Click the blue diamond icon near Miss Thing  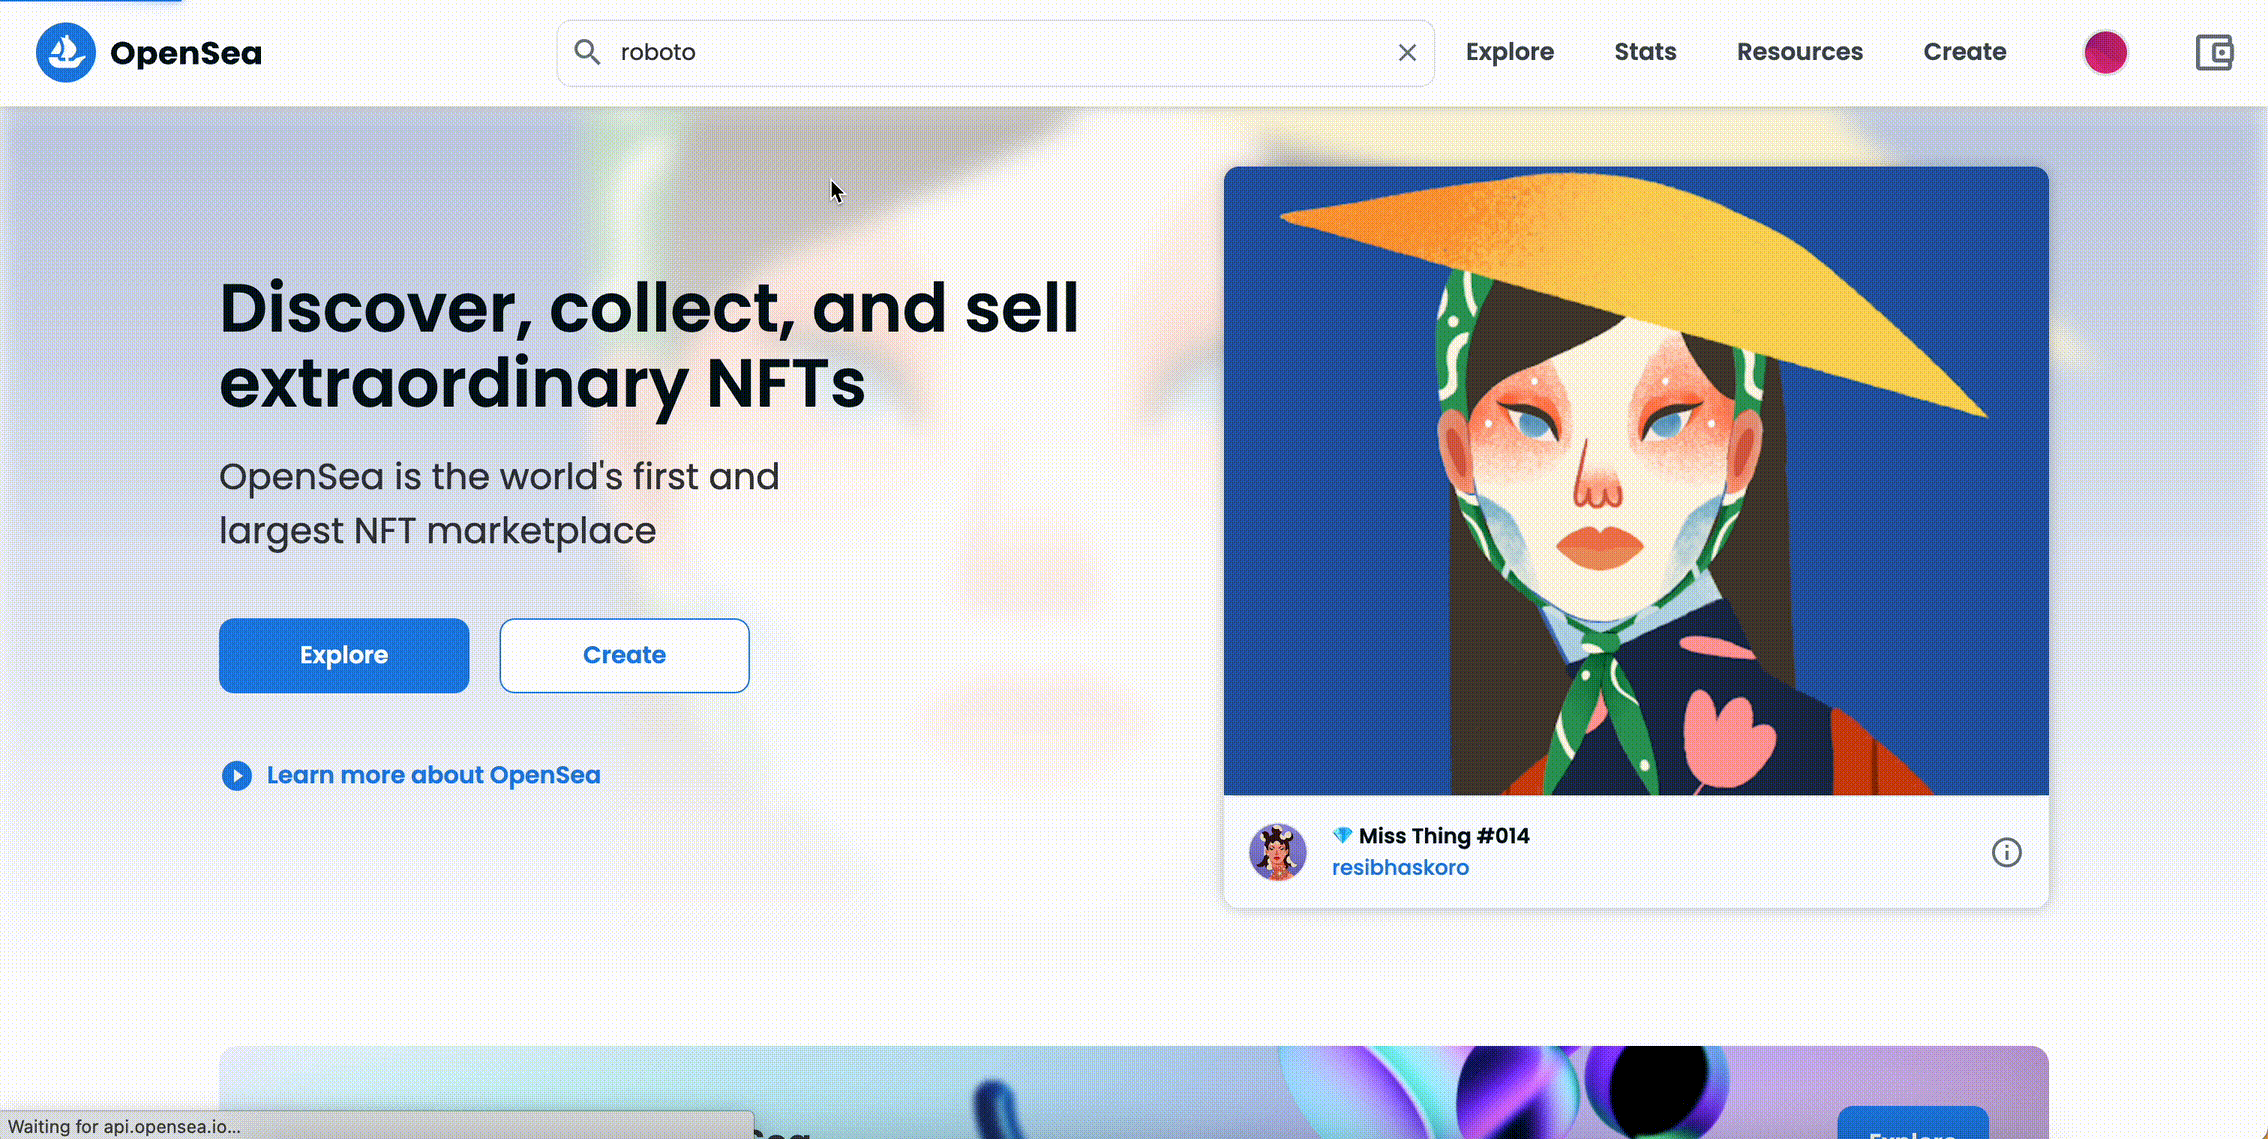[1342, 835]
